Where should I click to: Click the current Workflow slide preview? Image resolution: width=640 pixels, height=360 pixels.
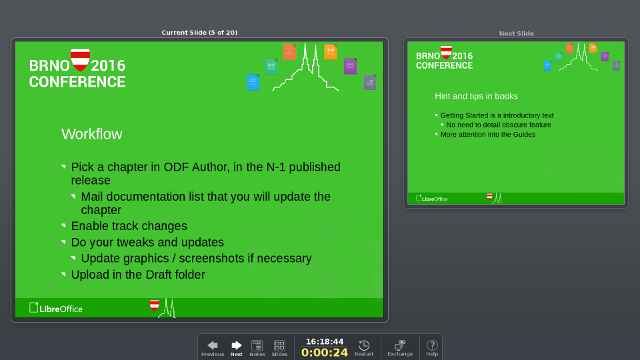[x=199, y=180]
